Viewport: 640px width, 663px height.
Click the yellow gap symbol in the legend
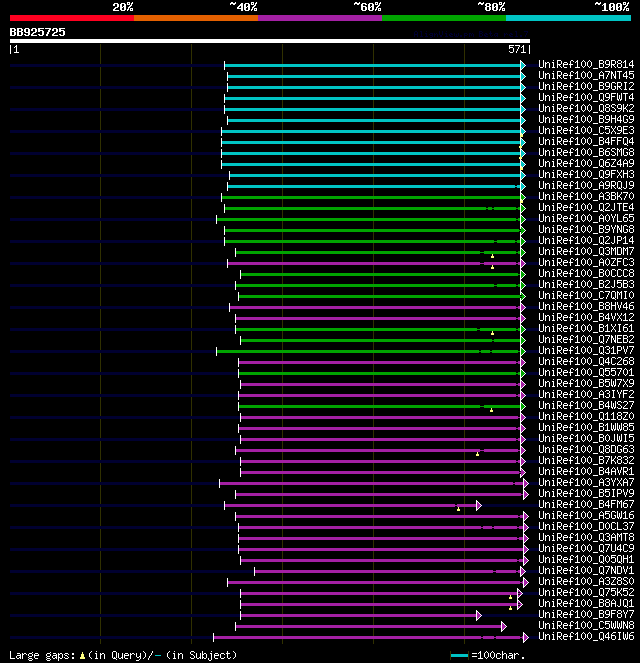coord(82,655)
